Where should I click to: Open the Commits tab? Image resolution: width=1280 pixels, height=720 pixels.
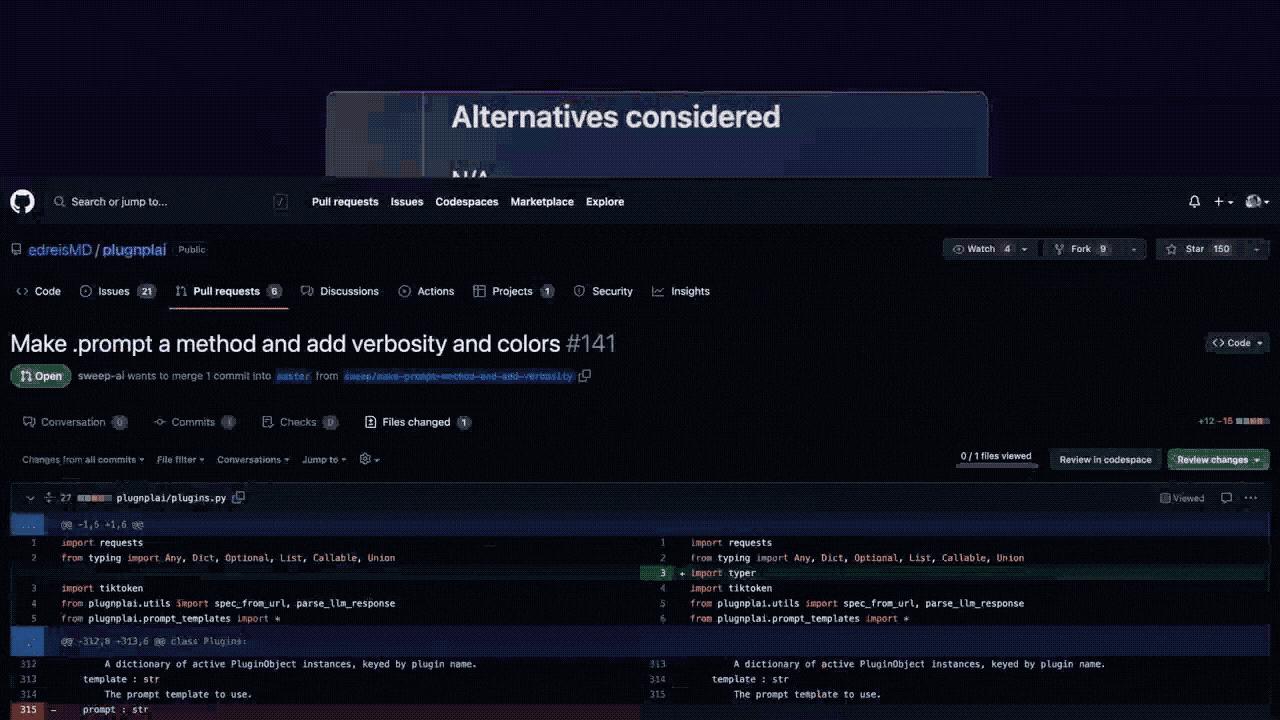[194, 421]
